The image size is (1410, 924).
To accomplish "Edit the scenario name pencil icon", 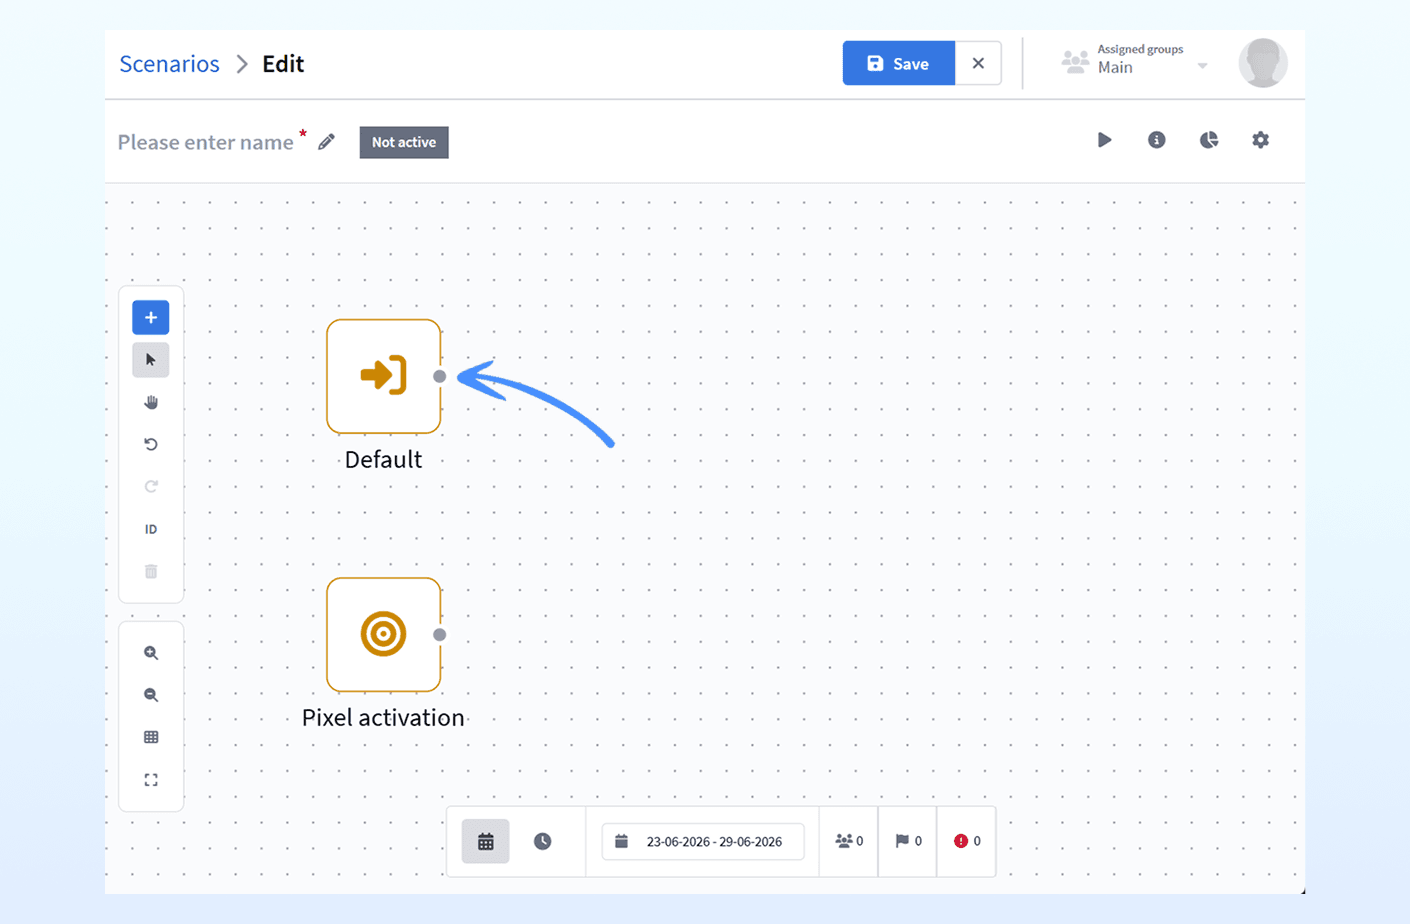I will click(x=326, y=142).
